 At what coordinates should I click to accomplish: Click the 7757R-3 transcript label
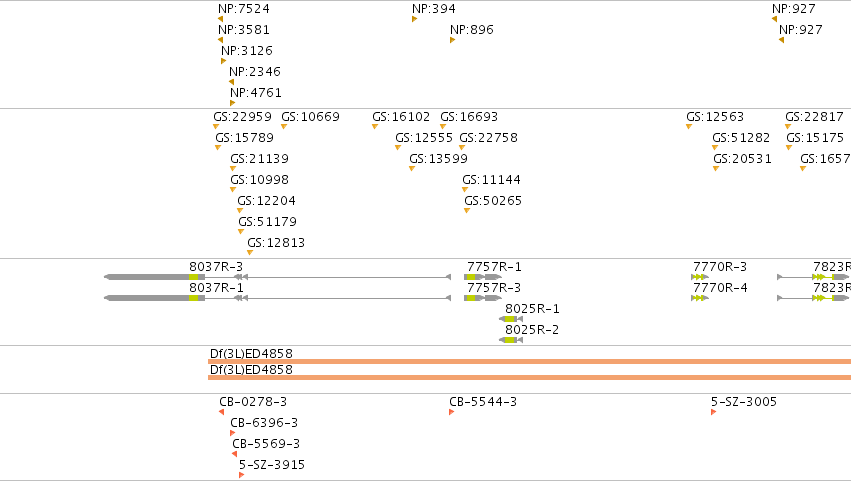[x=494, y=288]
